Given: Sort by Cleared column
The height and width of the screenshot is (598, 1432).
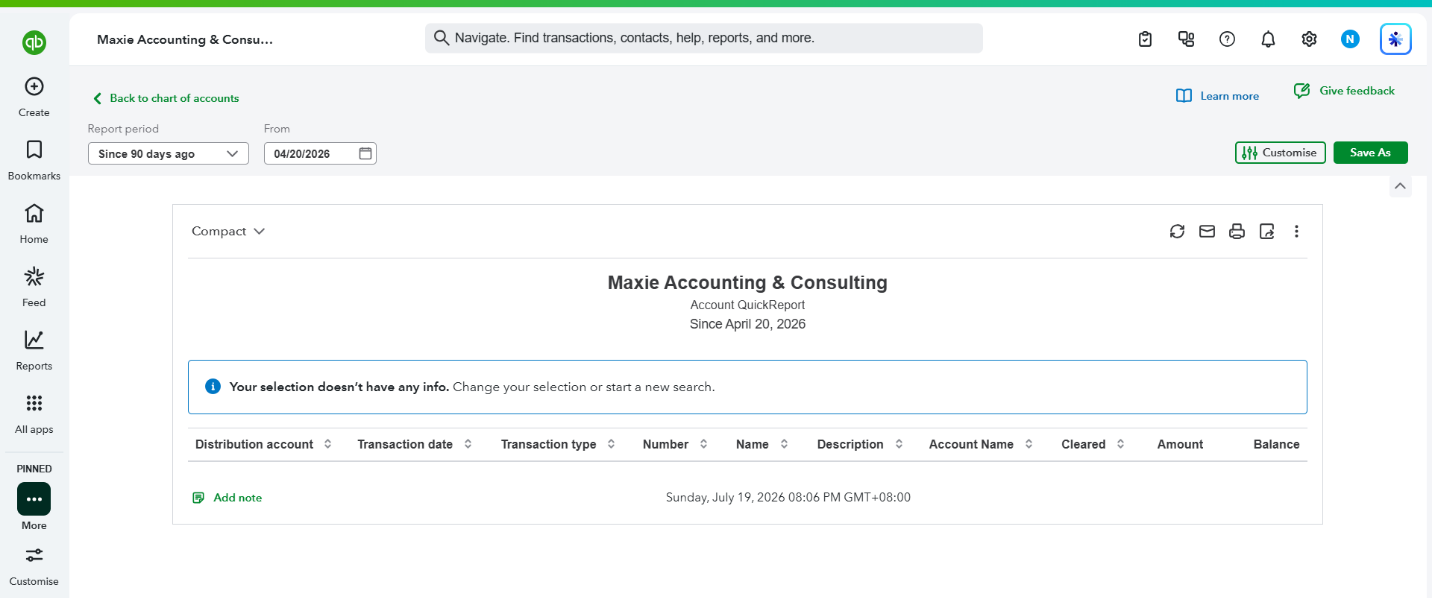Looking at the screenshot, I should [x=1093, y=444].
